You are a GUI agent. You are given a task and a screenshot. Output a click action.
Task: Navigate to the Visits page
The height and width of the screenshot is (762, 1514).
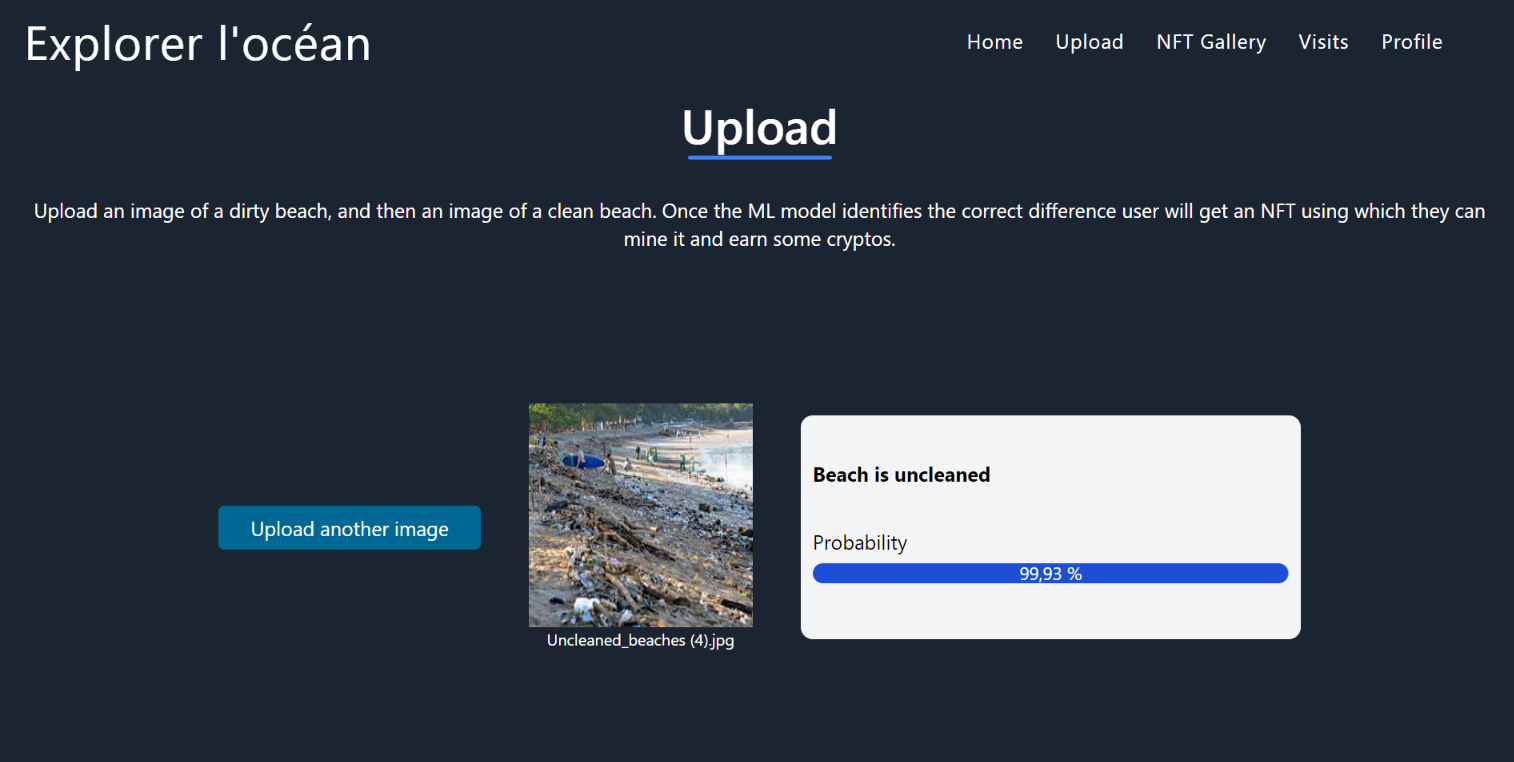[x=1323, y=42]
